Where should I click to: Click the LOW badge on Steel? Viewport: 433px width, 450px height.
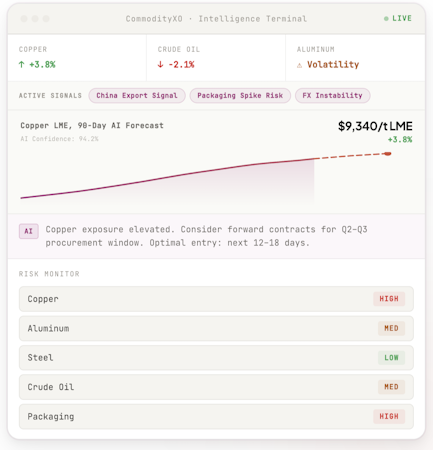391,358
